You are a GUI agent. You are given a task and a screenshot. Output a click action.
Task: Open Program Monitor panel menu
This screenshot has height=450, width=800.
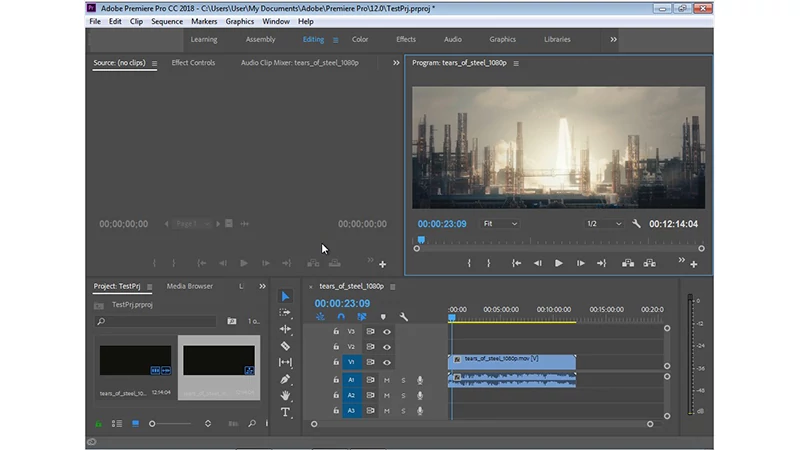tap(516, 63)
